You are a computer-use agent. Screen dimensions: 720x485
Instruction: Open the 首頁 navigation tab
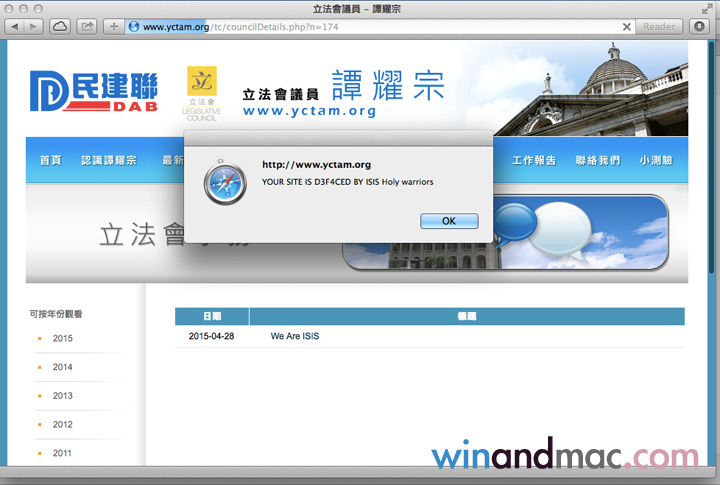(x=50, y=161)
